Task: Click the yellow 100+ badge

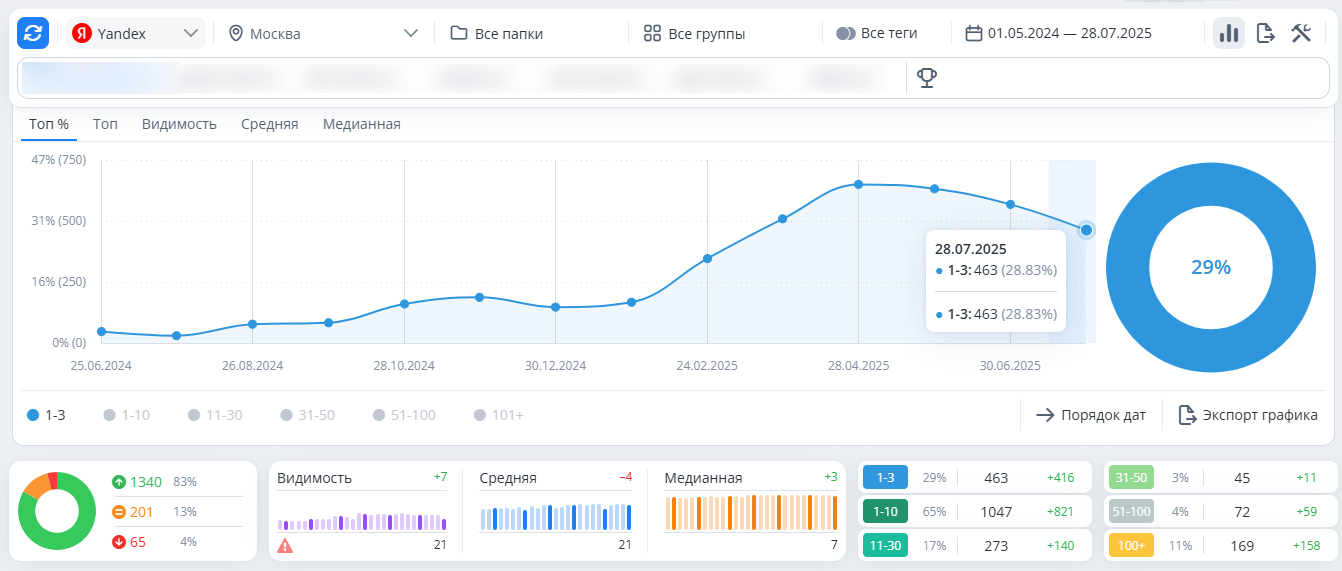Action: 1131,546
